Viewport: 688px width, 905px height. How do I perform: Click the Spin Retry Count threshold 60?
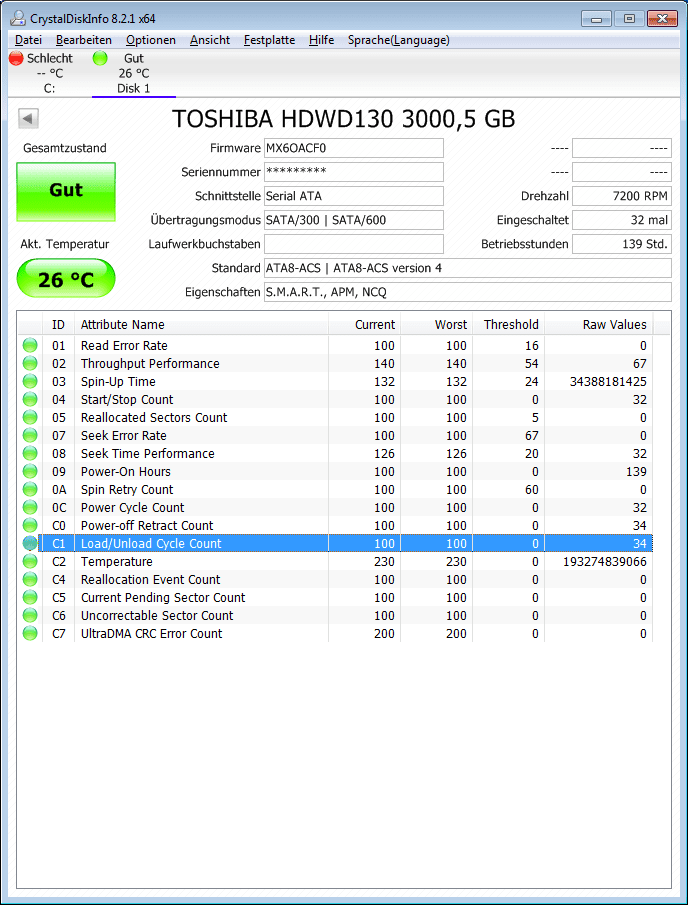coord(532,489)
